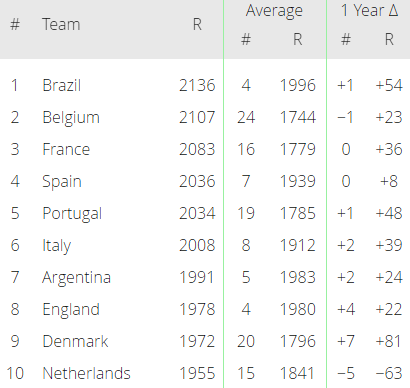Click Netherlands' −63 rating change
The image size is (410, 388).
pos(389,373)
